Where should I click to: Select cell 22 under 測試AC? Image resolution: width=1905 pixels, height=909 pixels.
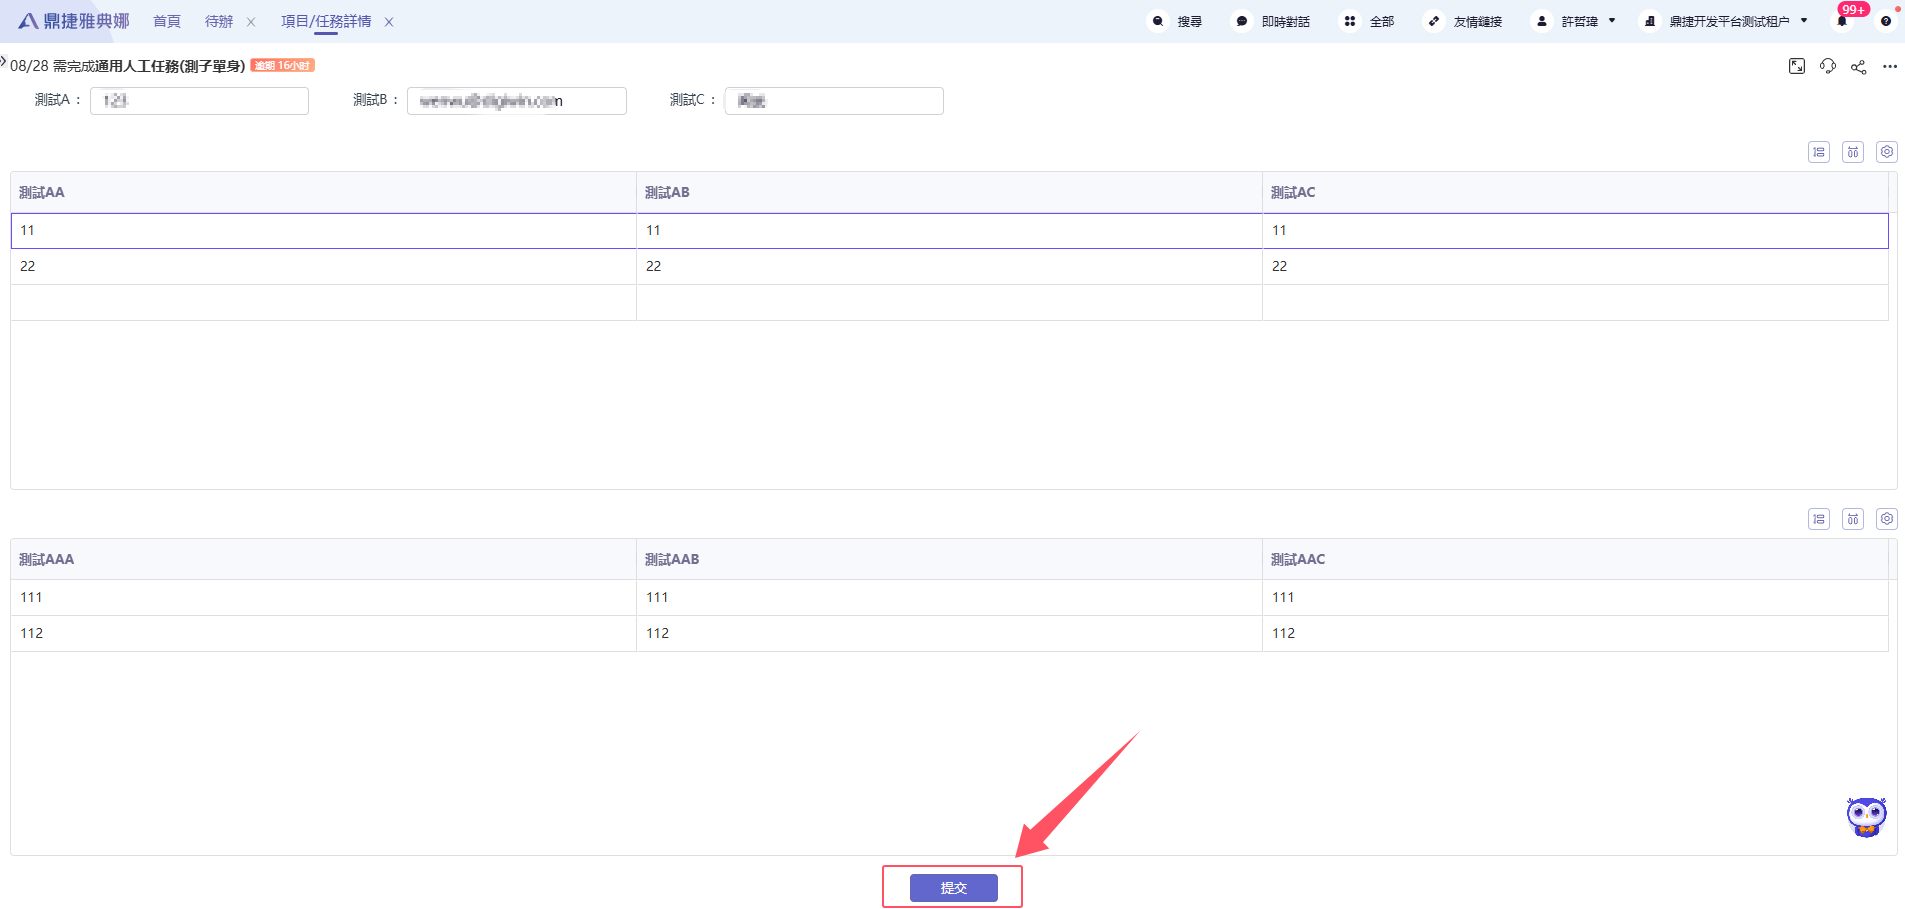(1575, 266)
